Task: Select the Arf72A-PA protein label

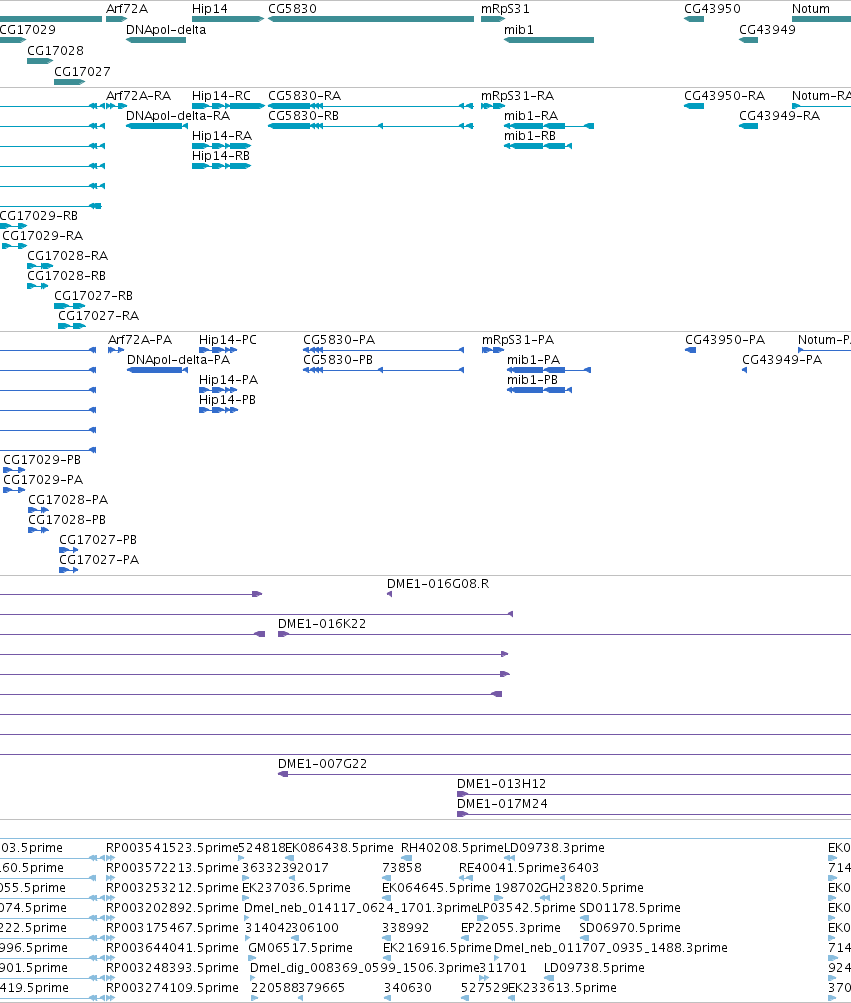Action: [139, 340]
